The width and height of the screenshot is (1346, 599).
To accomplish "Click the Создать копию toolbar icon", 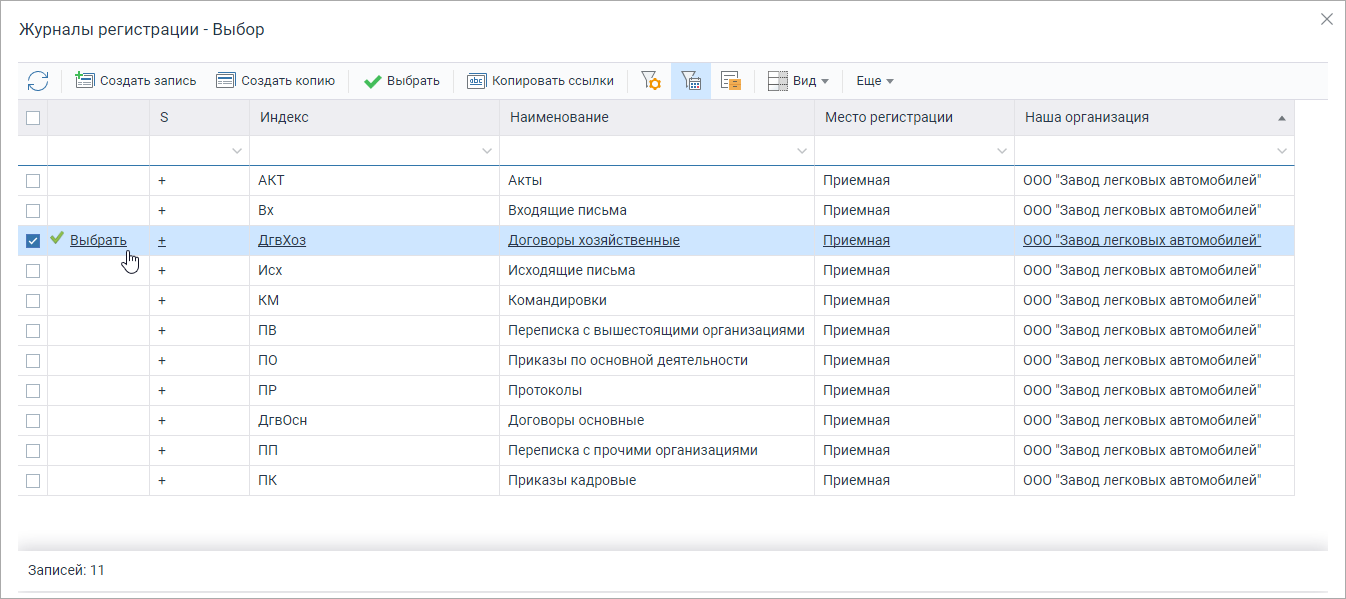I will (x=226, y=81).
